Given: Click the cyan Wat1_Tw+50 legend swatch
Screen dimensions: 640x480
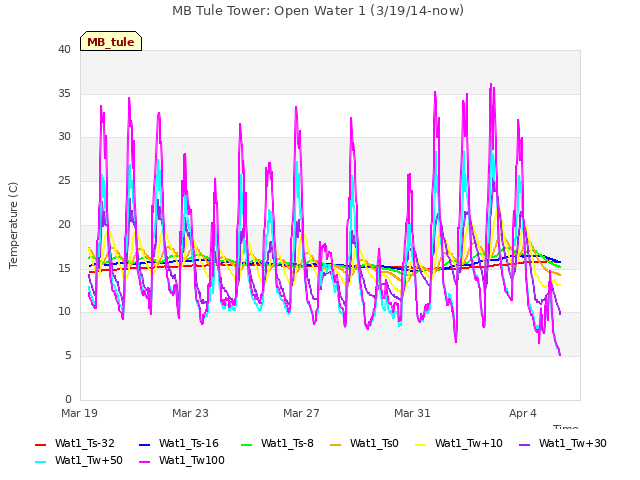Looking at the screenshot, I should point(40,462).
